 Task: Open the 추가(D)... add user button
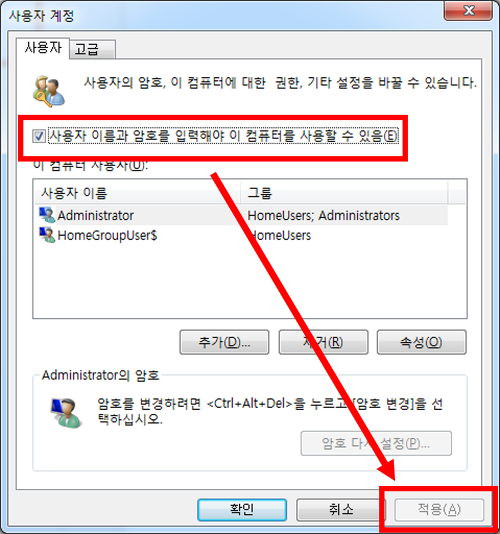224,342
